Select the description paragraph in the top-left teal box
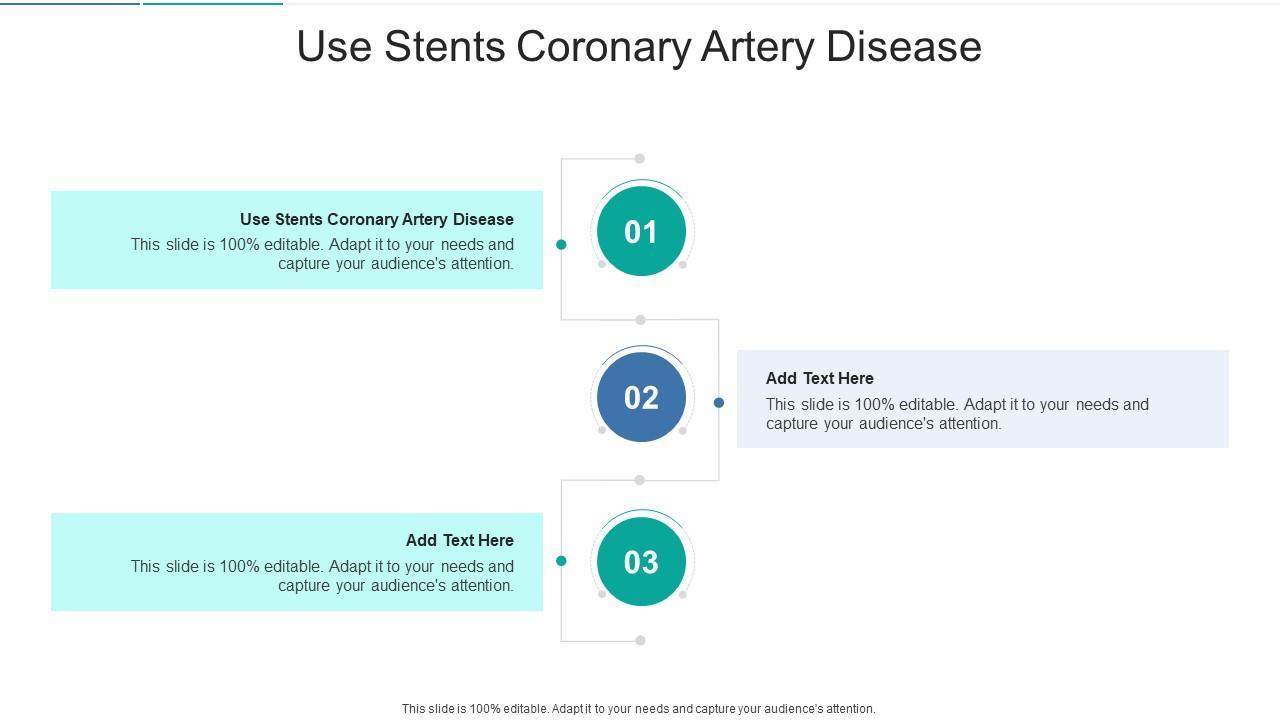Viewport: 1280px width, 720px height. tap(322, 254)
